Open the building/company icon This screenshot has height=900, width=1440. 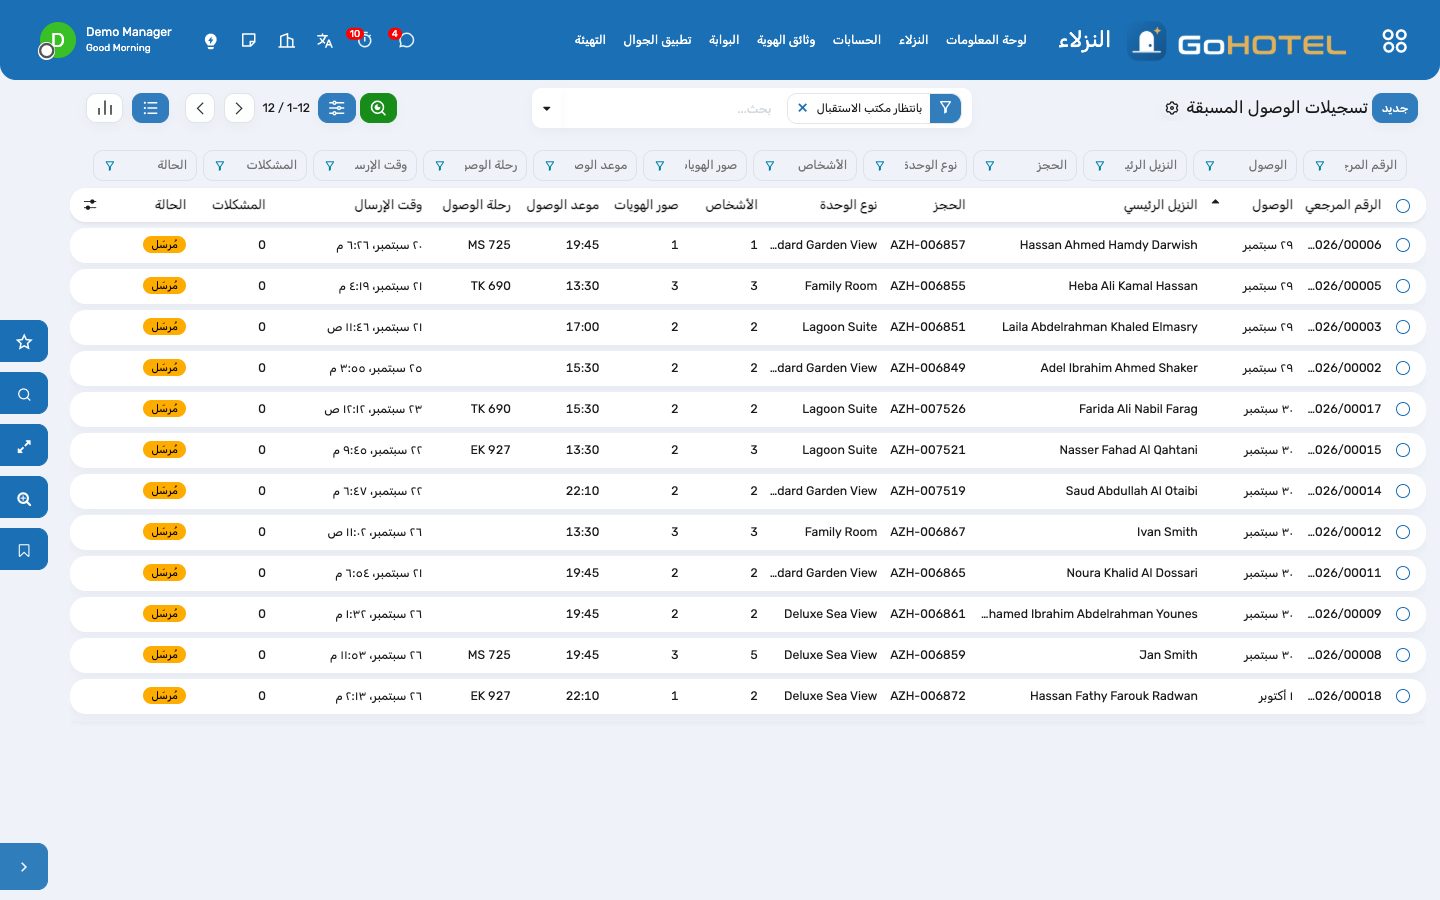coord(287,40)
